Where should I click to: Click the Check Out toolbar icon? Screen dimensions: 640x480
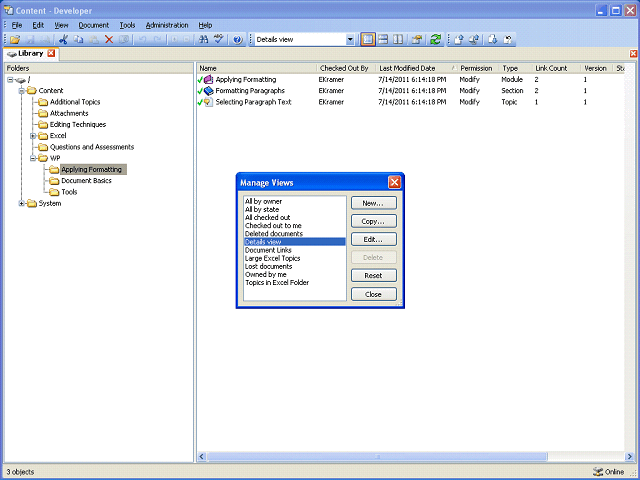pyautogui.click(x=493, y=40)
